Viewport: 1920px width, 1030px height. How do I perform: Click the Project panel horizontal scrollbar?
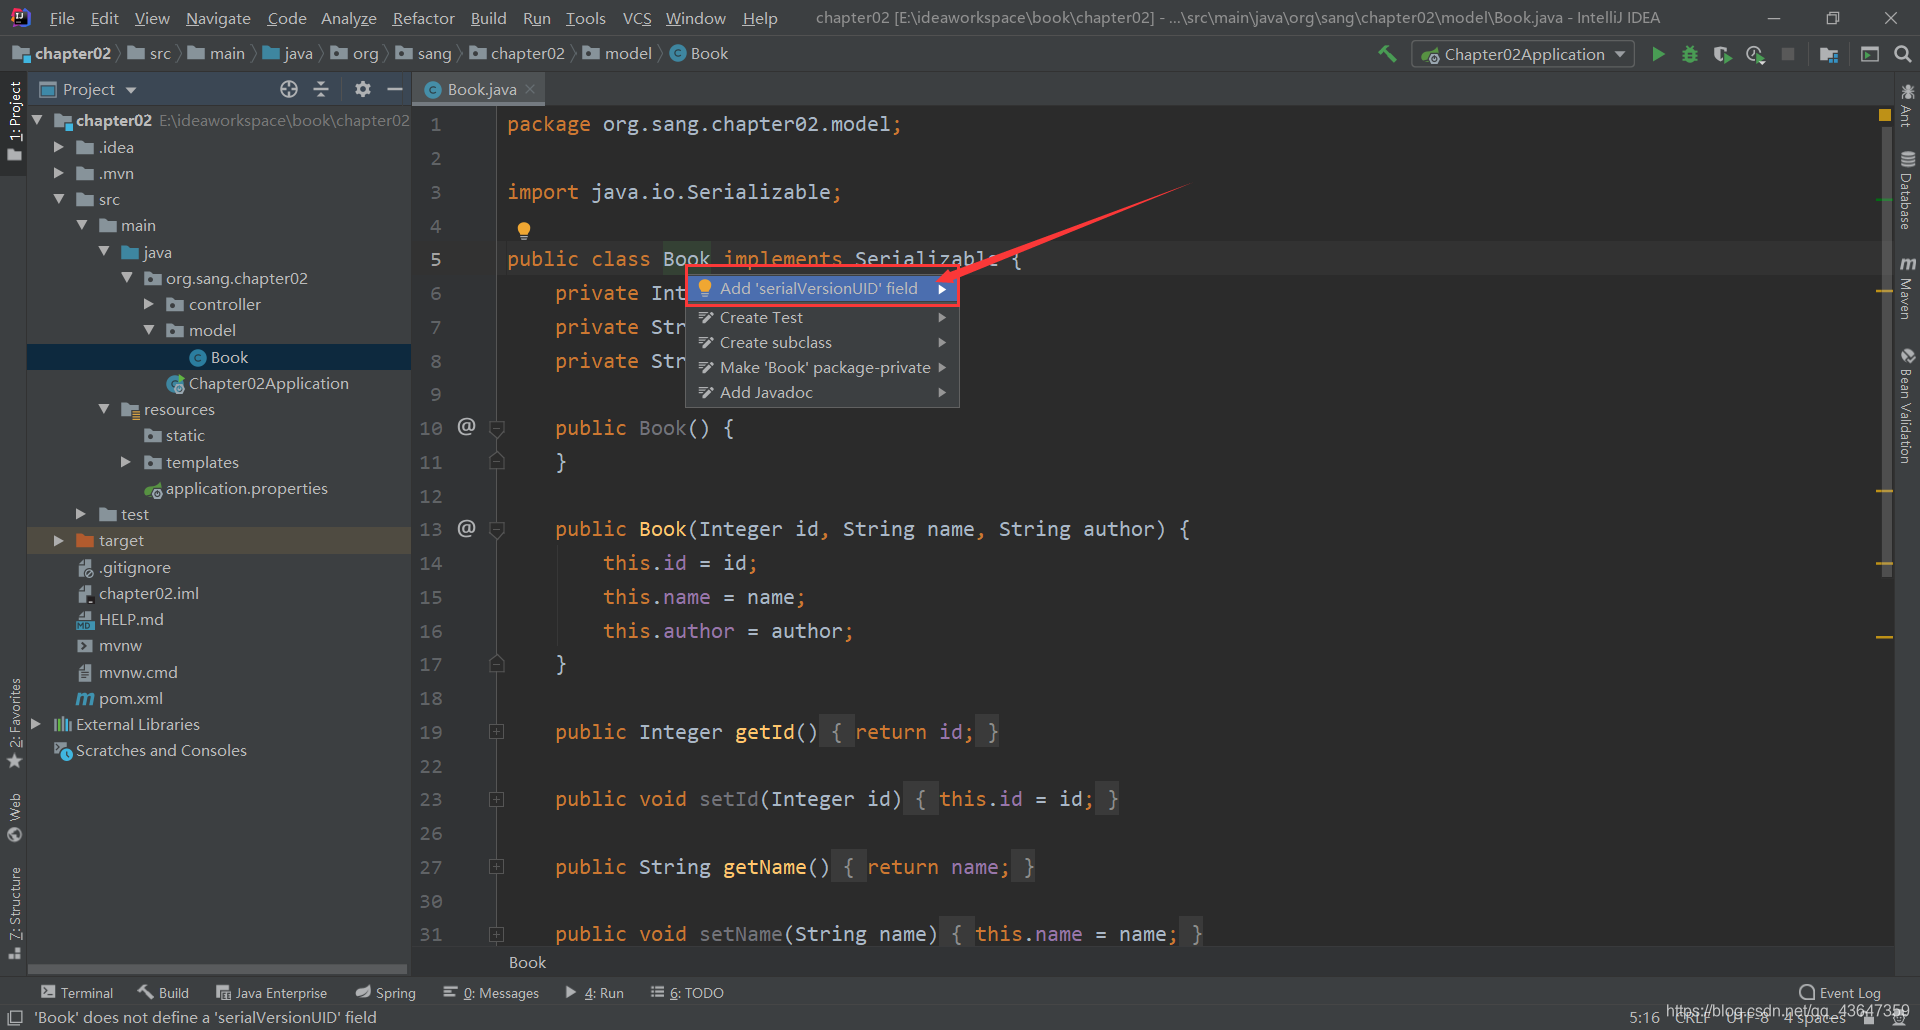218,969
